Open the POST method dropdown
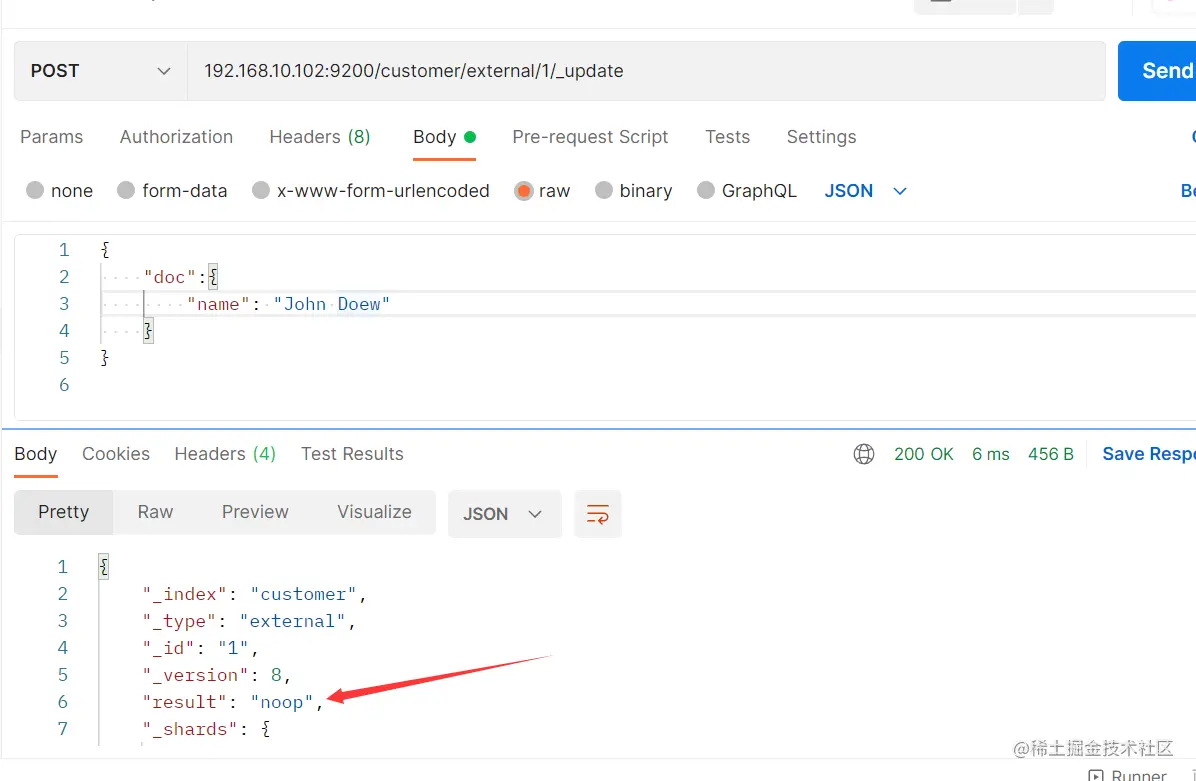Image resolution: width=1196 pixels, height=781 pixels. [100, 71]
